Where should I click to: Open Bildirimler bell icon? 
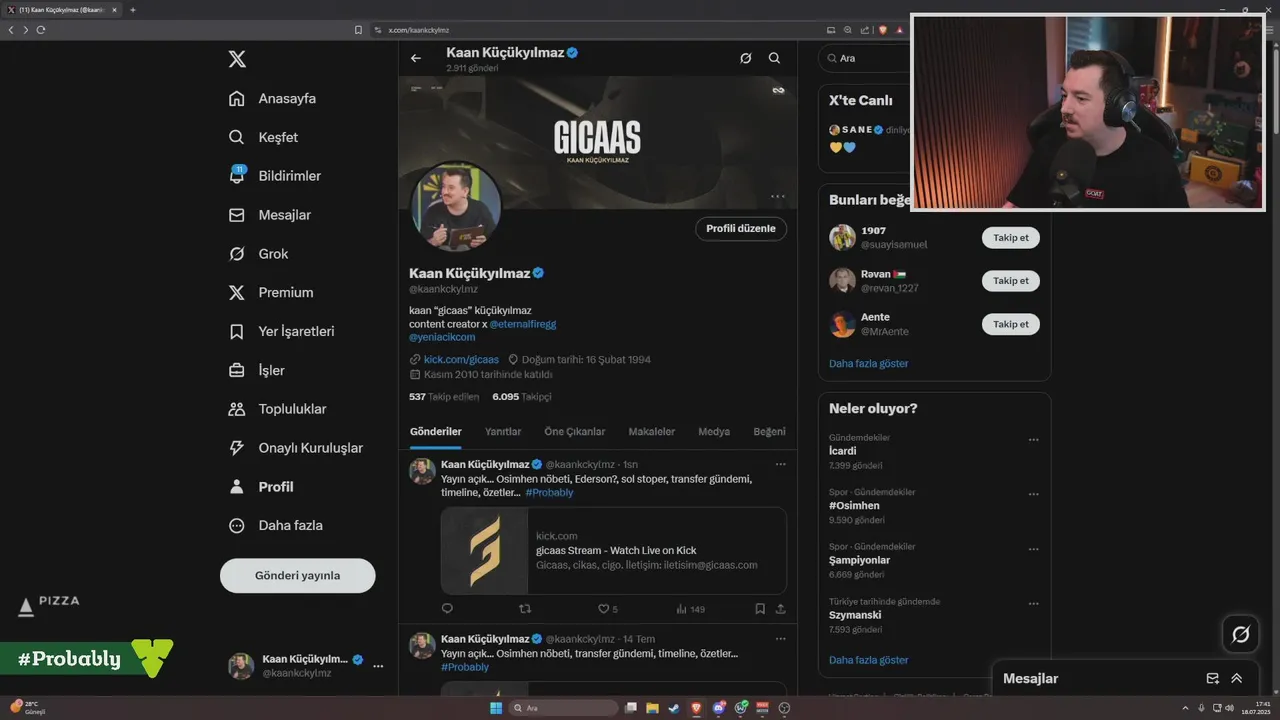point(237,176)
